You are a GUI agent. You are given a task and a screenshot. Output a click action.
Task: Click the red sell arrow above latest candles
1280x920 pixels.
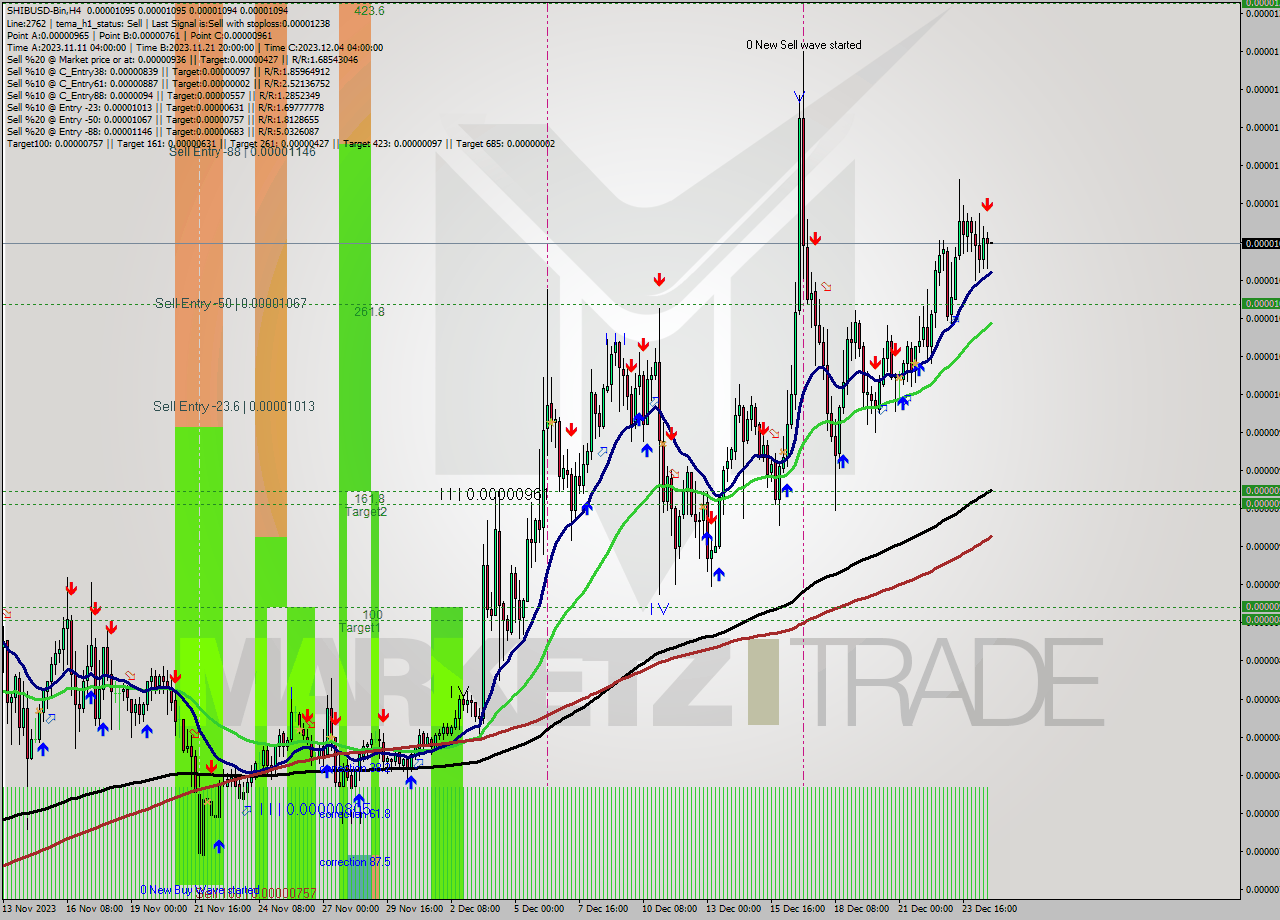click(x=987, y=205)
